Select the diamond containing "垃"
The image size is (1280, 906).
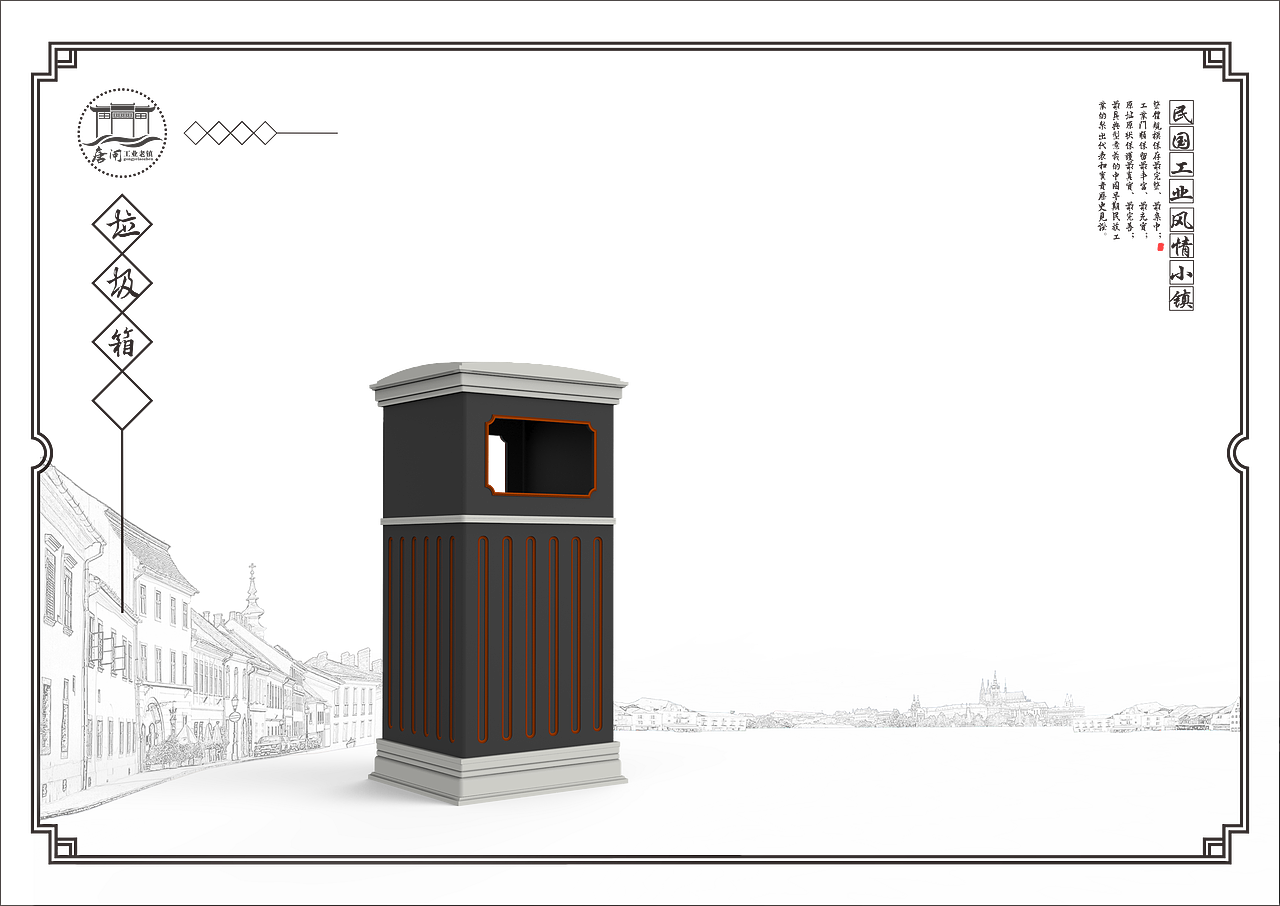(x=122, y=225)
